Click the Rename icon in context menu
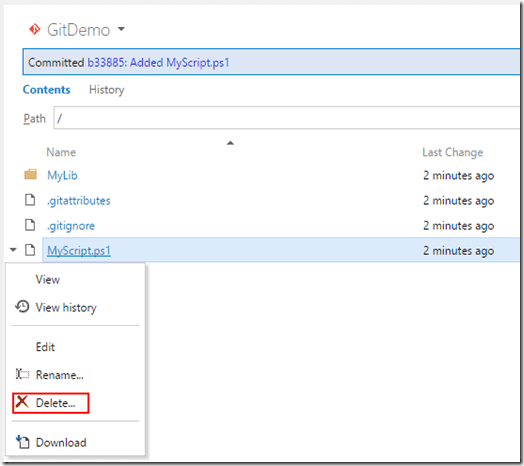Viewport: 524px width, 466px height. [x=22, y=374]
